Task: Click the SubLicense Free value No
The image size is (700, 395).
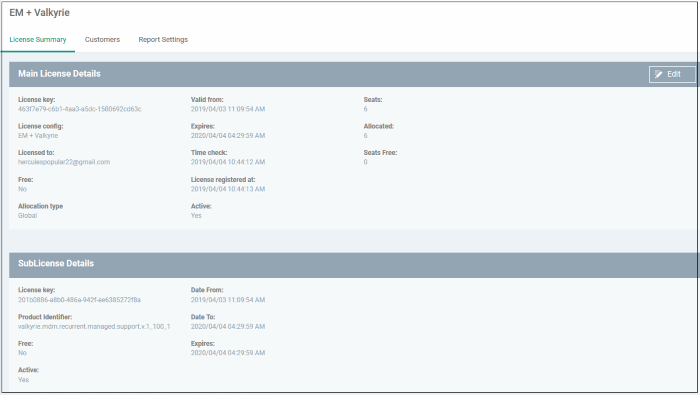Action: point(22,353)
